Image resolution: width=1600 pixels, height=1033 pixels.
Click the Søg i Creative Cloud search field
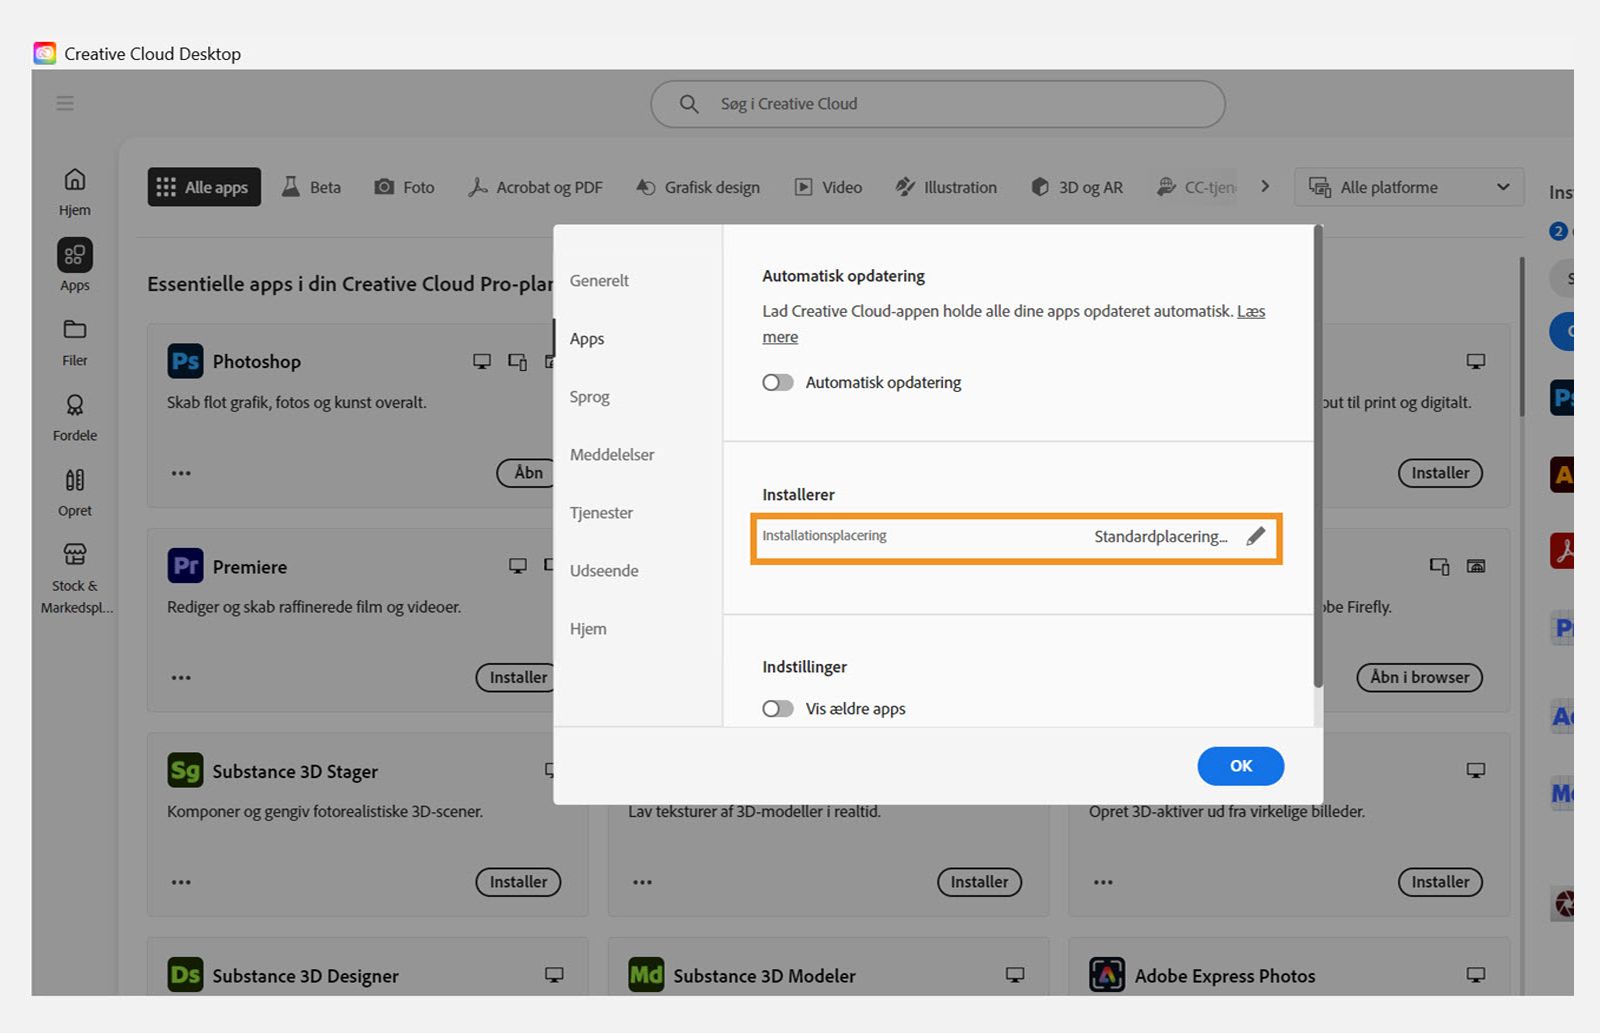pos(938,104)
